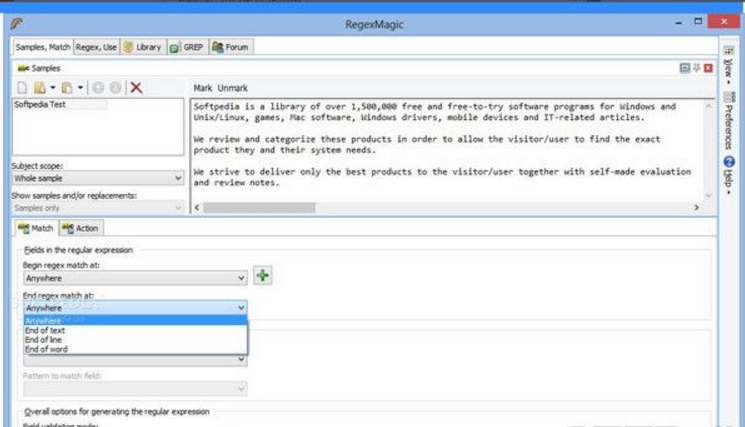The image size is (745, 427).
Task: Click the Paste sample clipboard icon
Action: click(x=67, y=88)
